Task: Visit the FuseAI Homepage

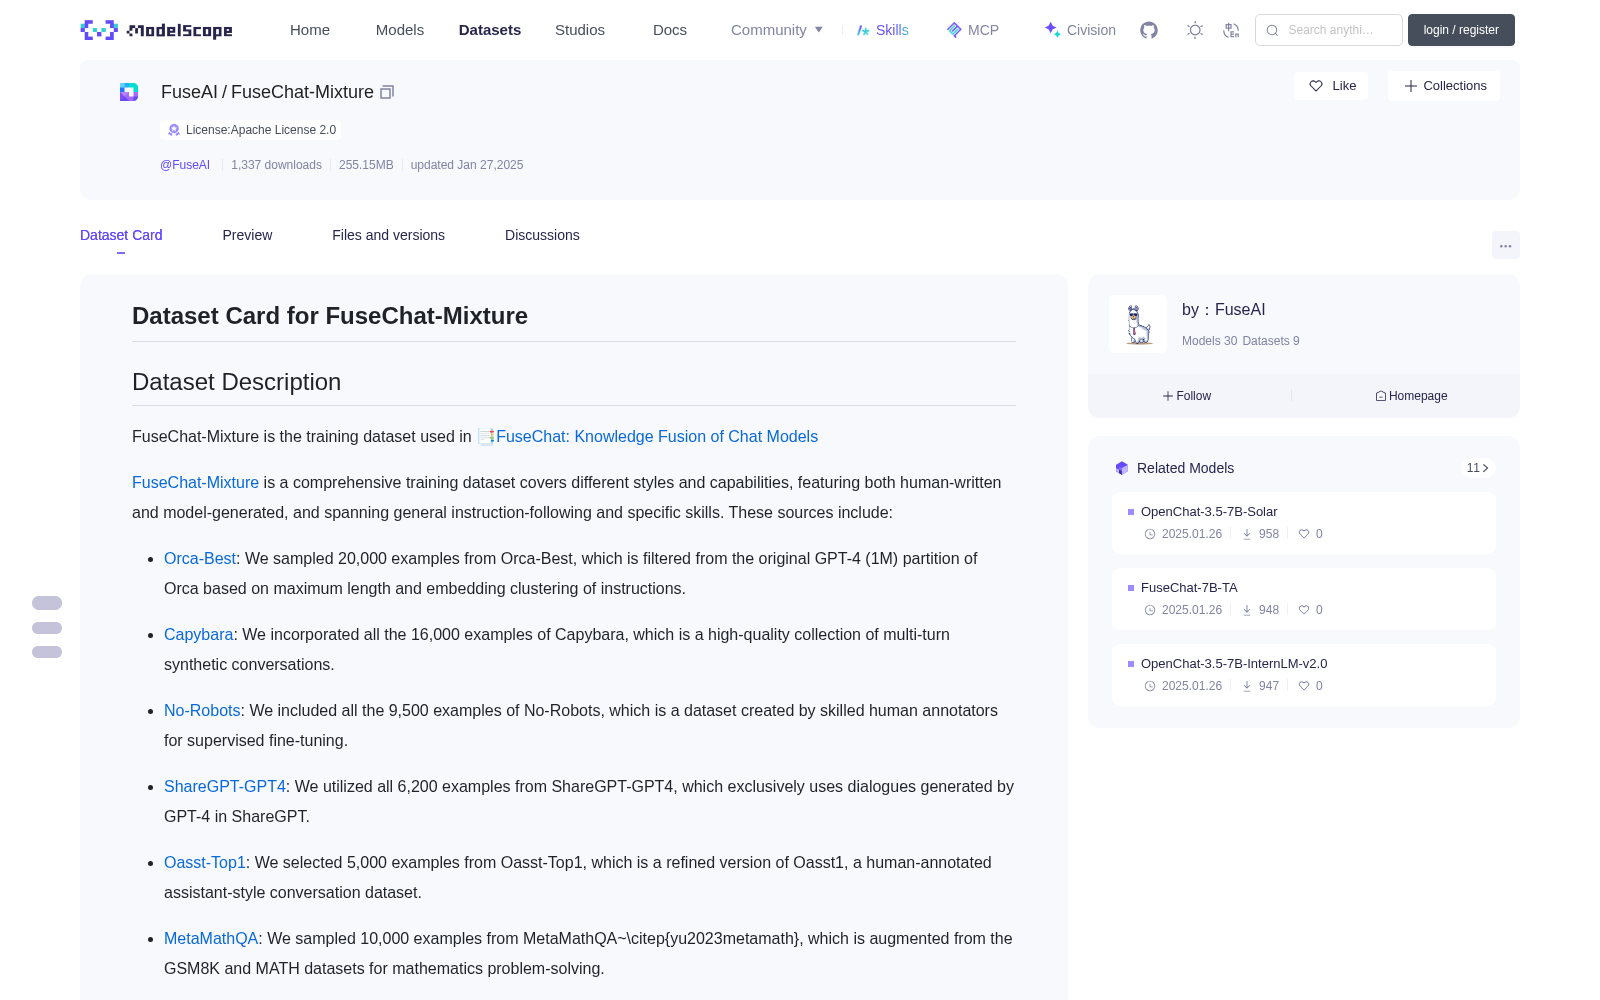Action: [x=1411, y=396]
